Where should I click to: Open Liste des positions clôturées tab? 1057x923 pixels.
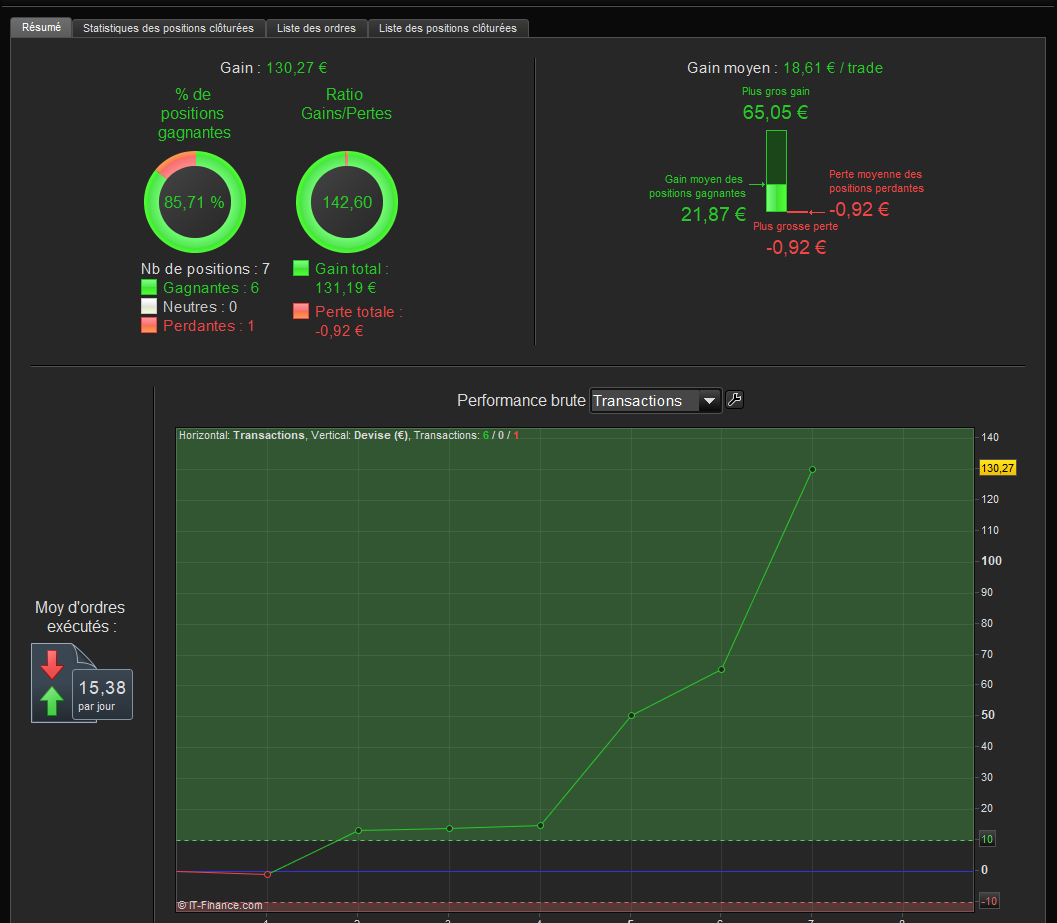pos(448,28)
